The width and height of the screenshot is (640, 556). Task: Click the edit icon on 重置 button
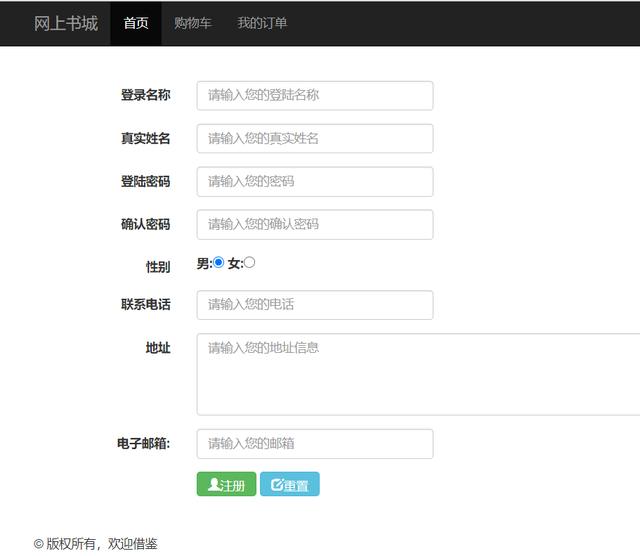tap(277, 485)
